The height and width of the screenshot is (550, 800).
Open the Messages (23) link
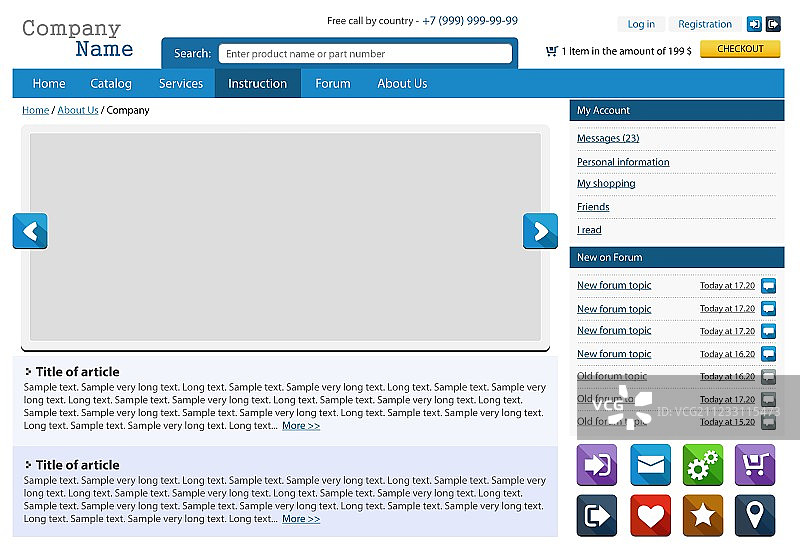tap(608, 139)
